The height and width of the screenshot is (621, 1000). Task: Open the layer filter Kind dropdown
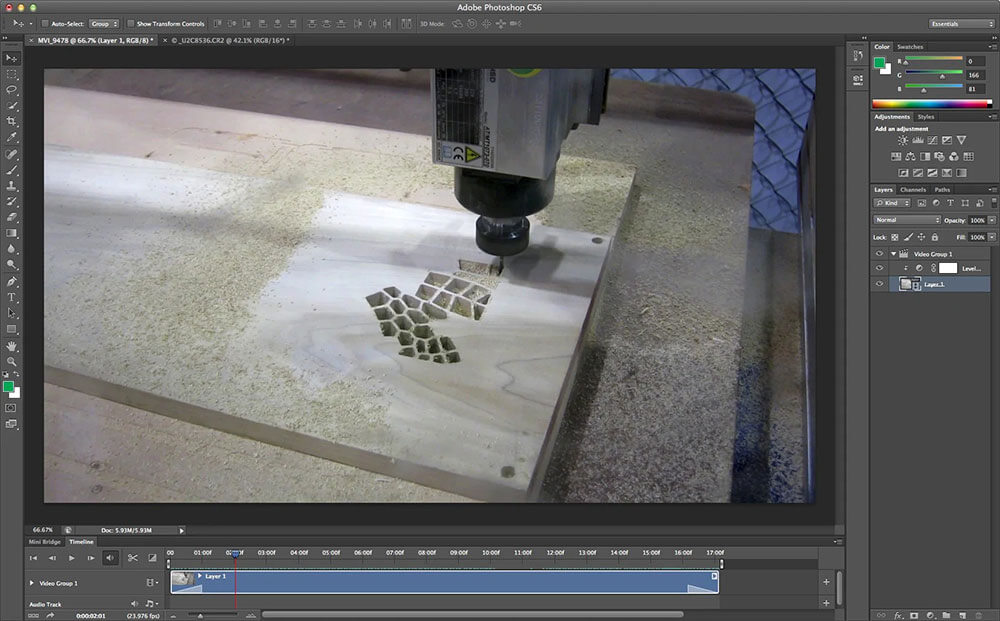[x=892, y=203]
